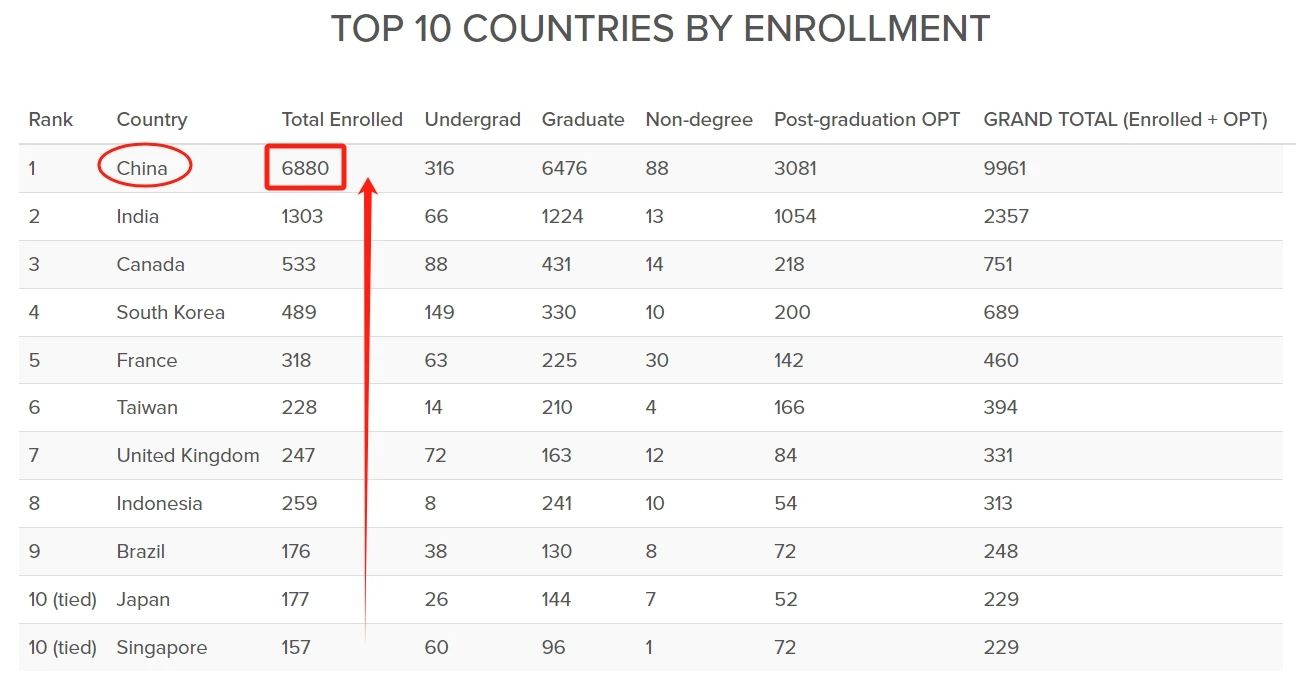
Task: Select Indonesia in the table
Action: [160, 504]
